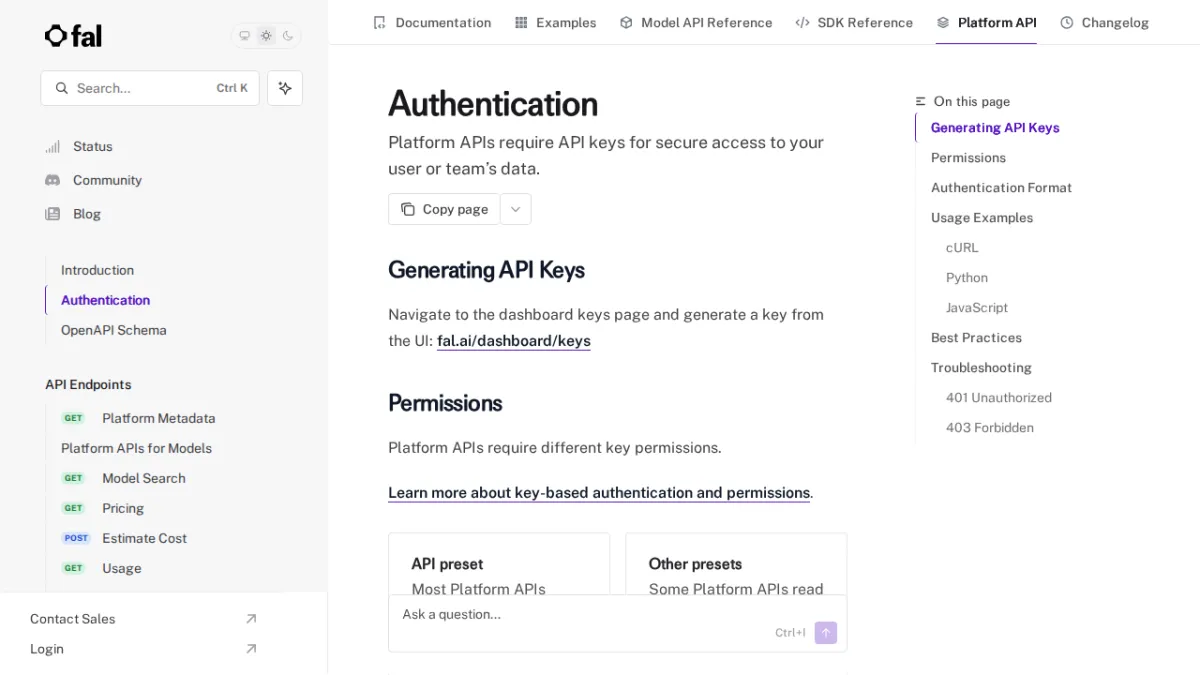Open the Status link

click(92, 146)
